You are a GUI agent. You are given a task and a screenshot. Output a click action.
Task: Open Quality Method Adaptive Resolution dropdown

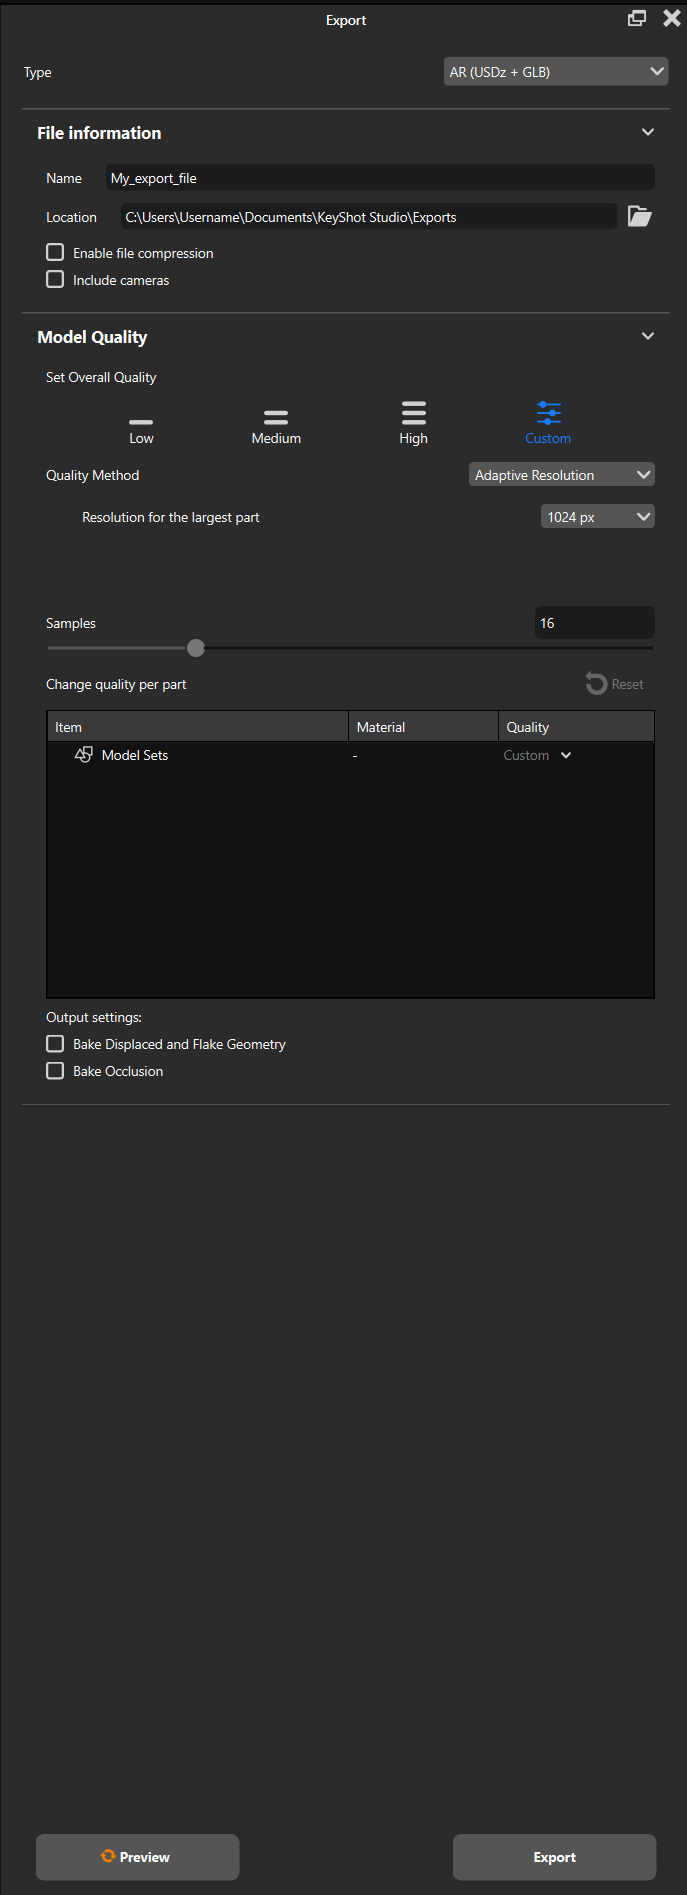pyautogui.click(x=561, y=475)
